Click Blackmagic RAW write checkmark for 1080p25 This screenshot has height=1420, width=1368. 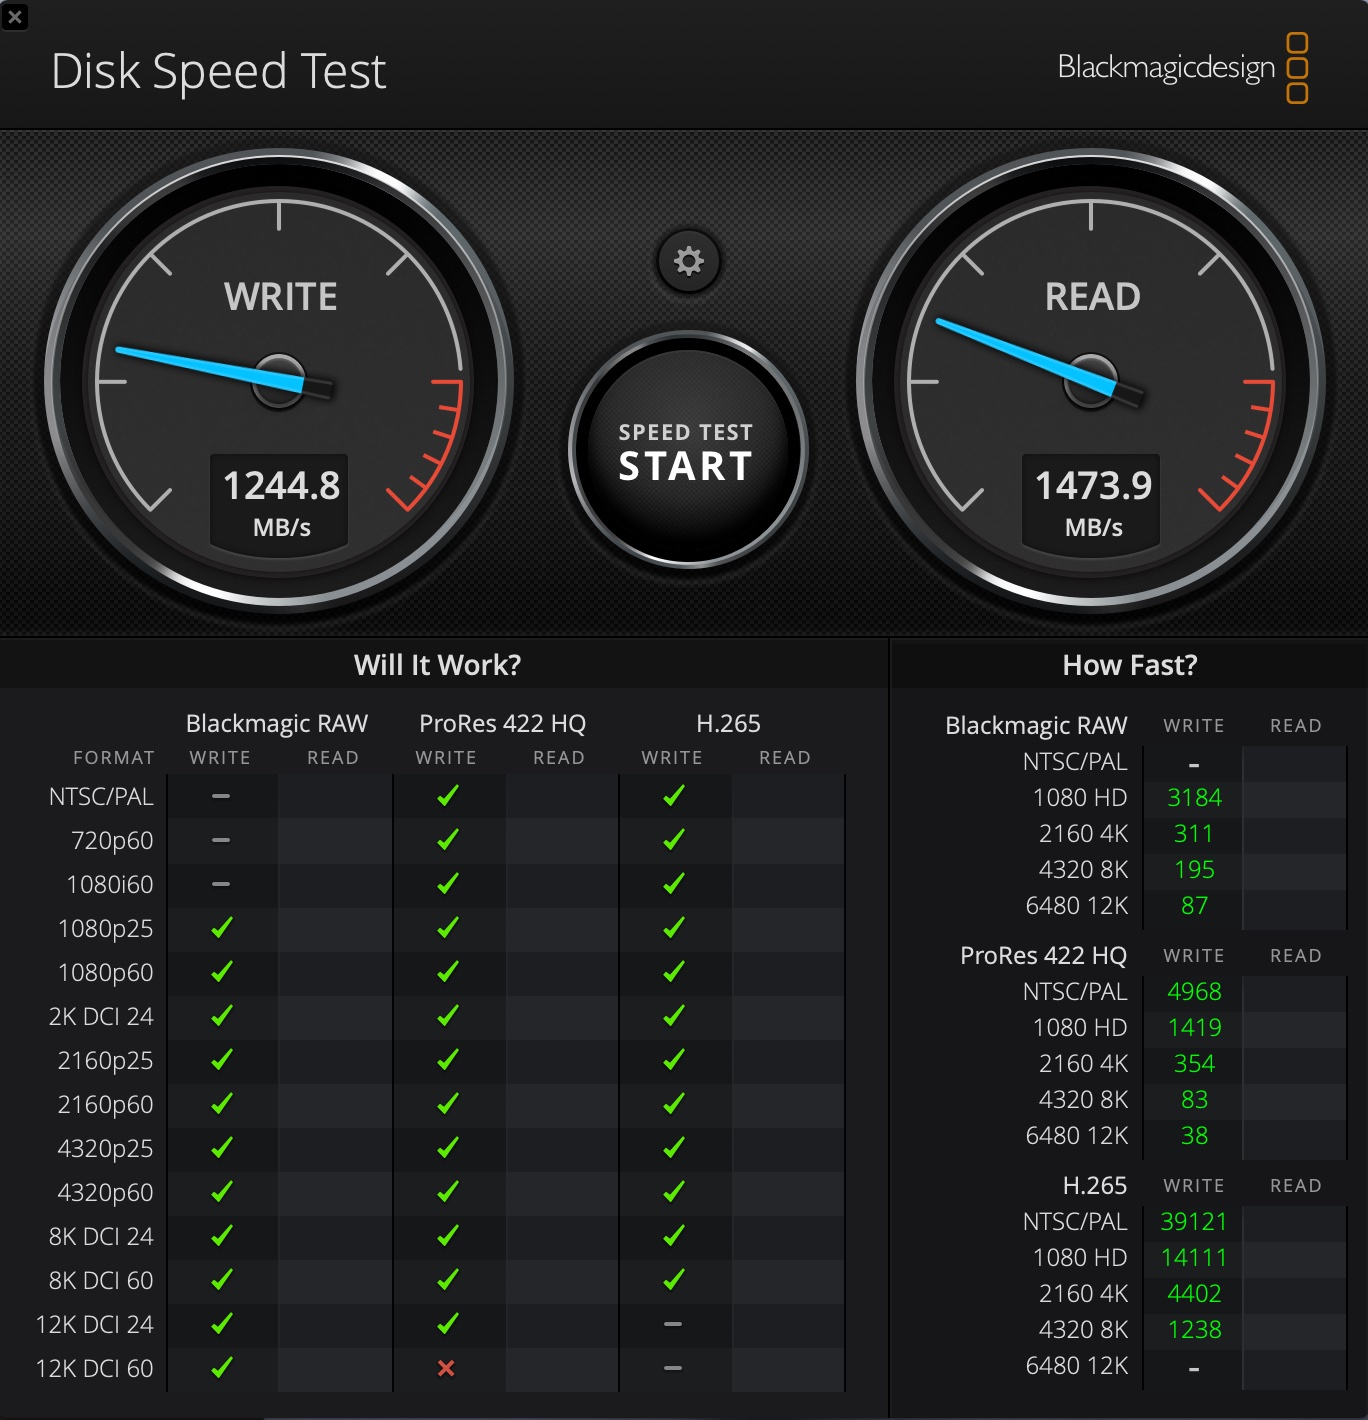click(221, 928)
